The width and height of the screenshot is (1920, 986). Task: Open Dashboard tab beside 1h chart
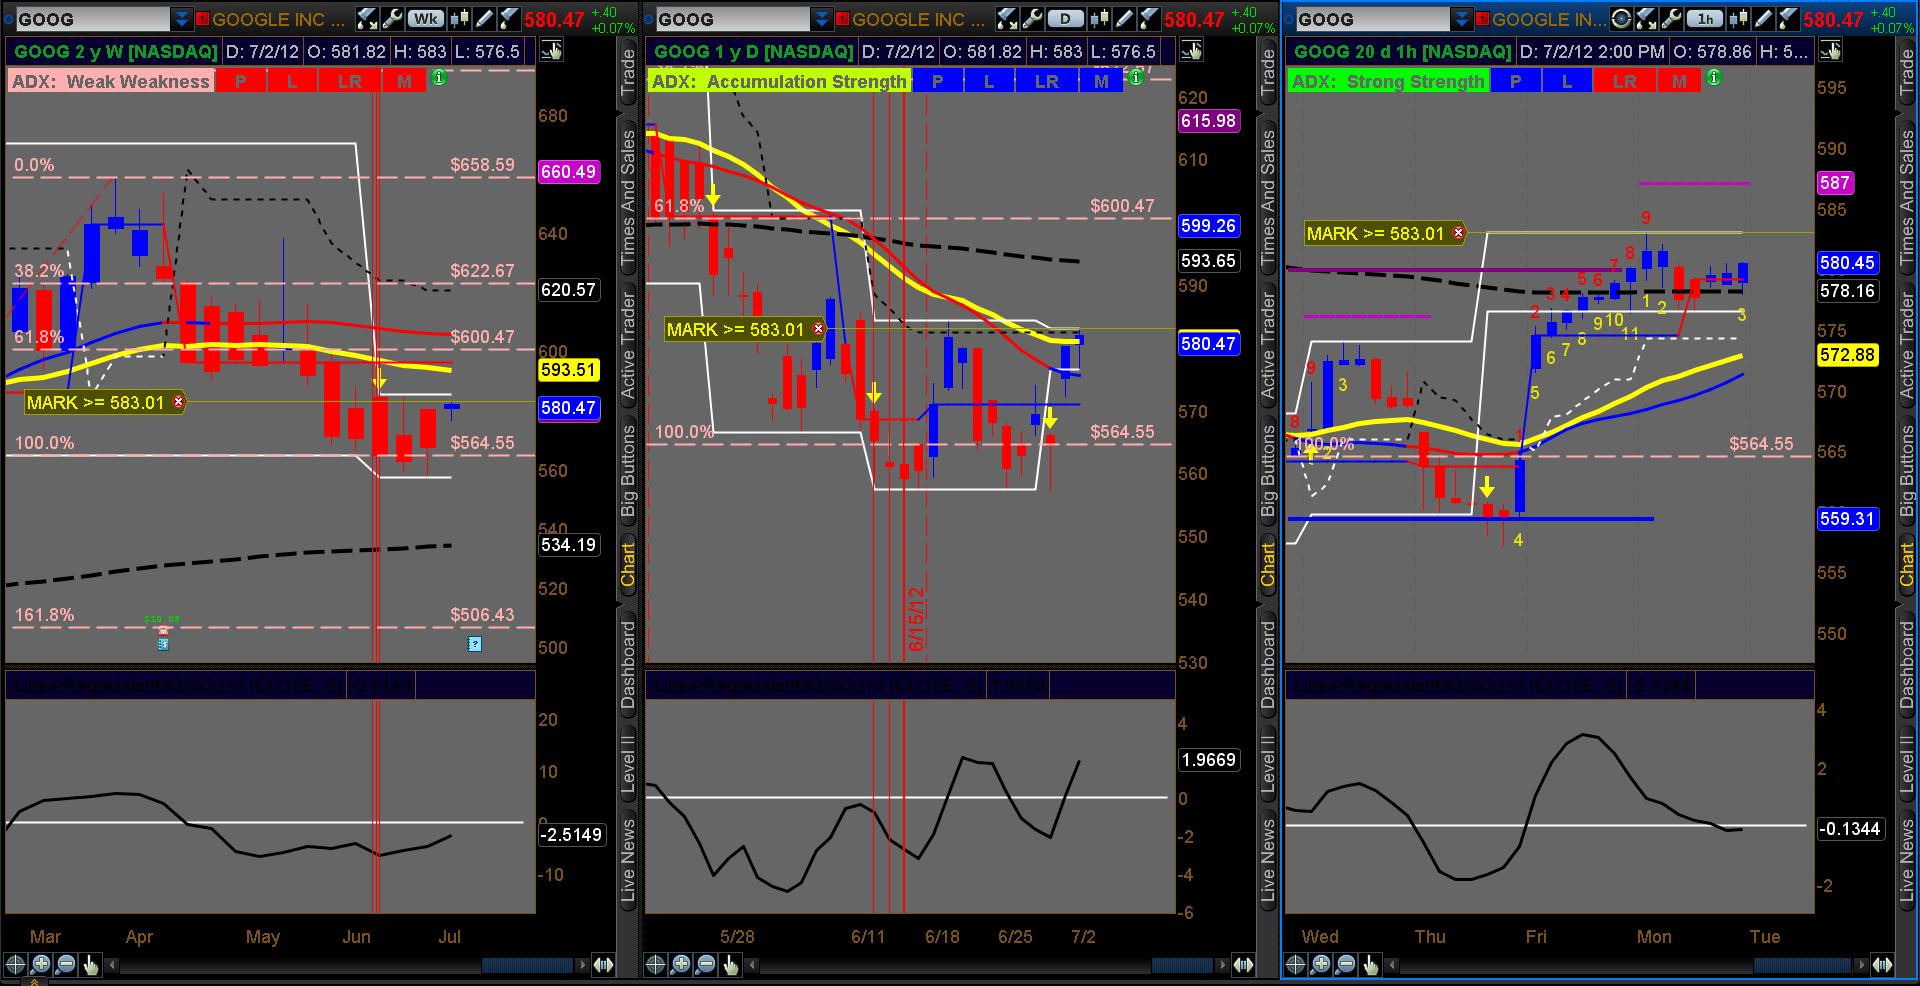click(x=1908, y=664)
